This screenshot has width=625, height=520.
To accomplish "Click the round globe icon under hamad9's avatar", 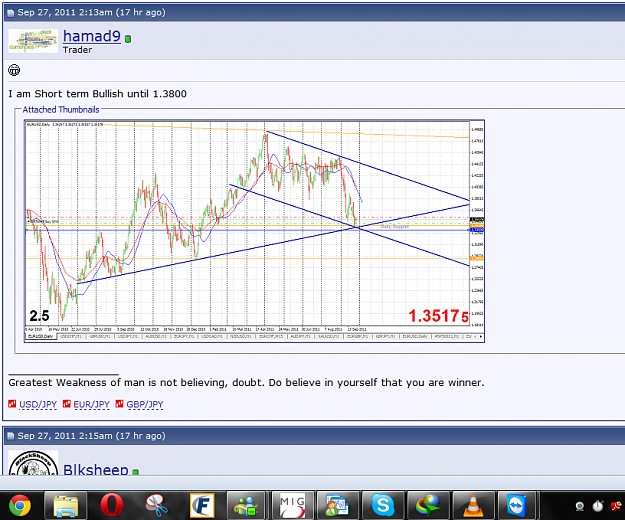I will pyautogui.click(x=14, y=70).
